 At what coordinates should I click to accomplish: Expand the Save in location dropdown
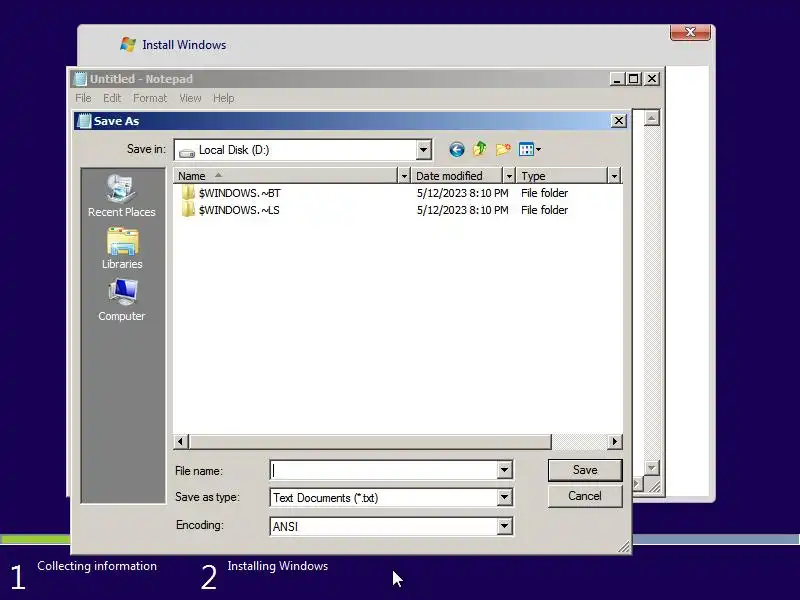coord(423,150)
